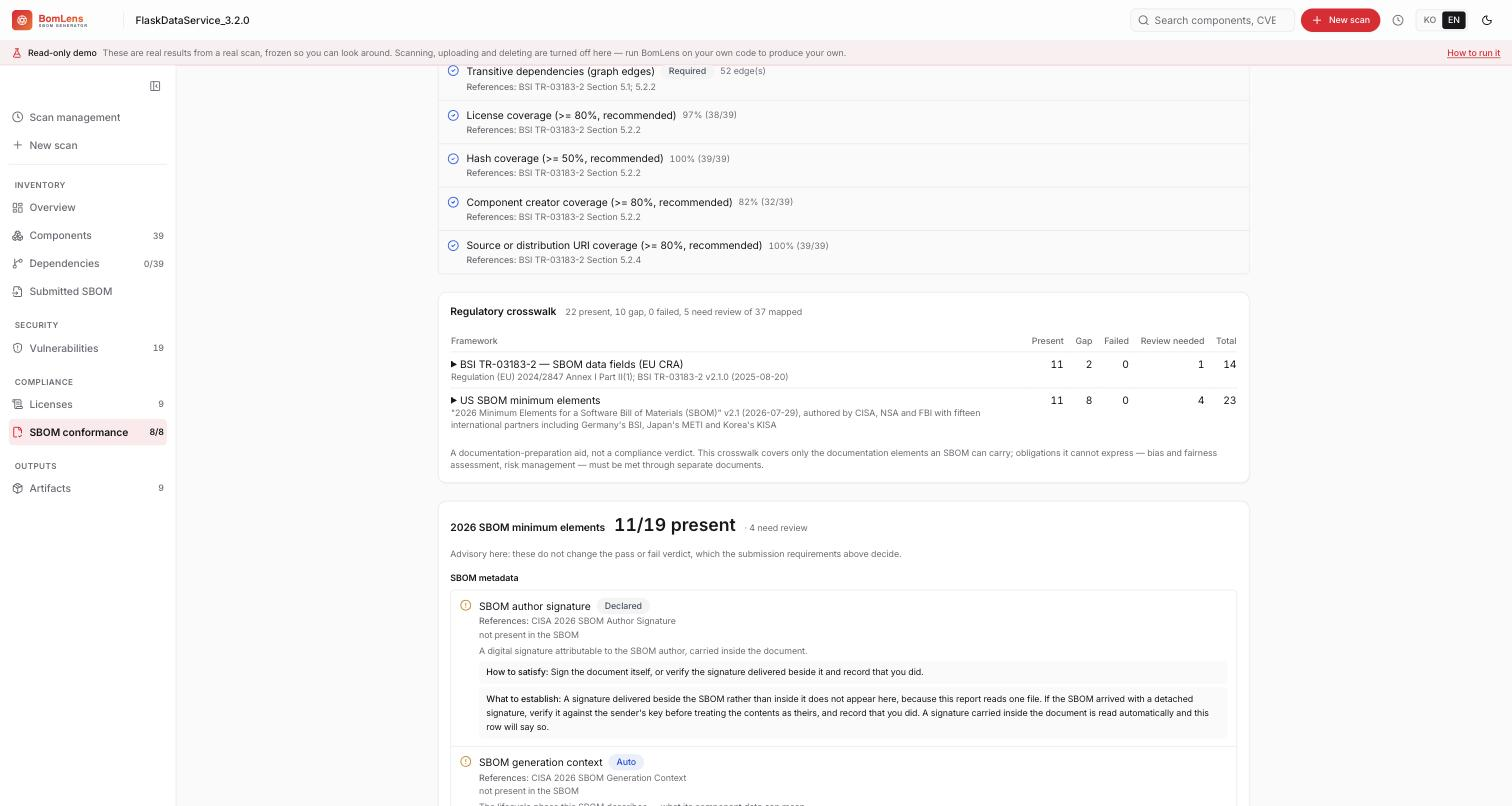Toggle dark mode moon icon
This screenshot has height=806, width=1512.
point(1487,20)
